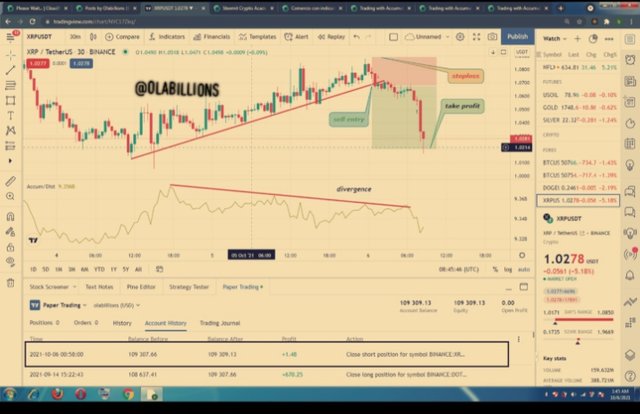The height and width of the screenshot is (414, 640).
Task: Expand the Watch list name dropdown
Action: point(555,39)
